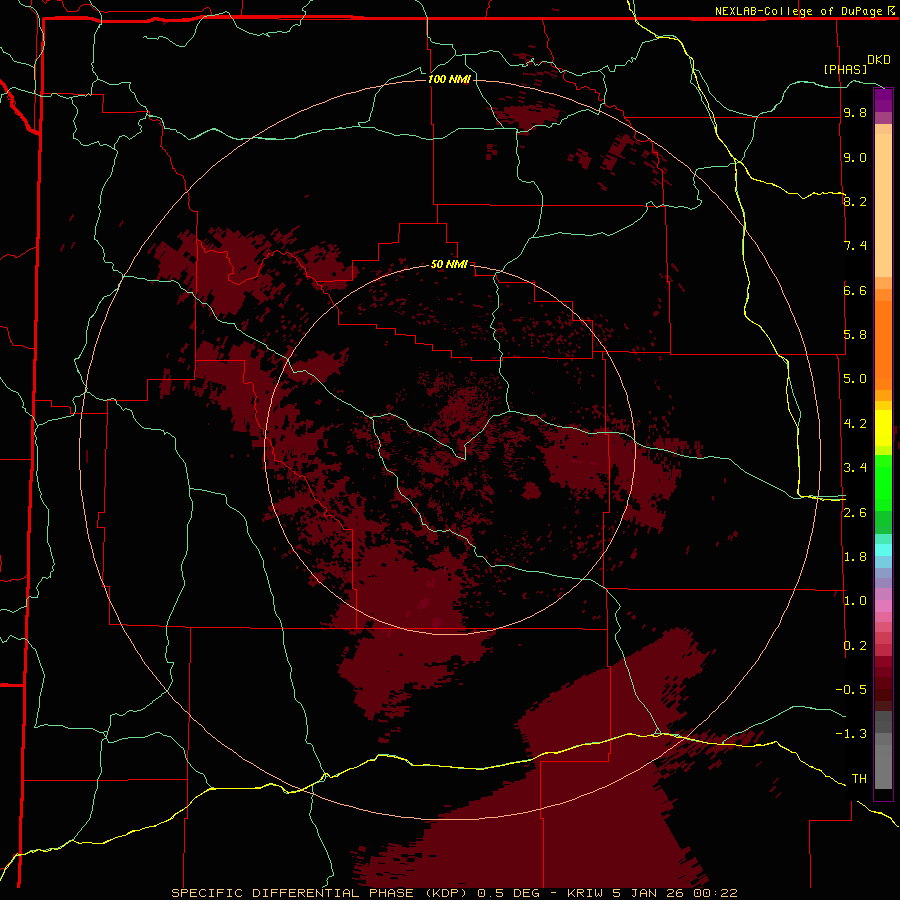Click the 2.6 value on color scale
The image size is (900, 900).
click(855, 513)
